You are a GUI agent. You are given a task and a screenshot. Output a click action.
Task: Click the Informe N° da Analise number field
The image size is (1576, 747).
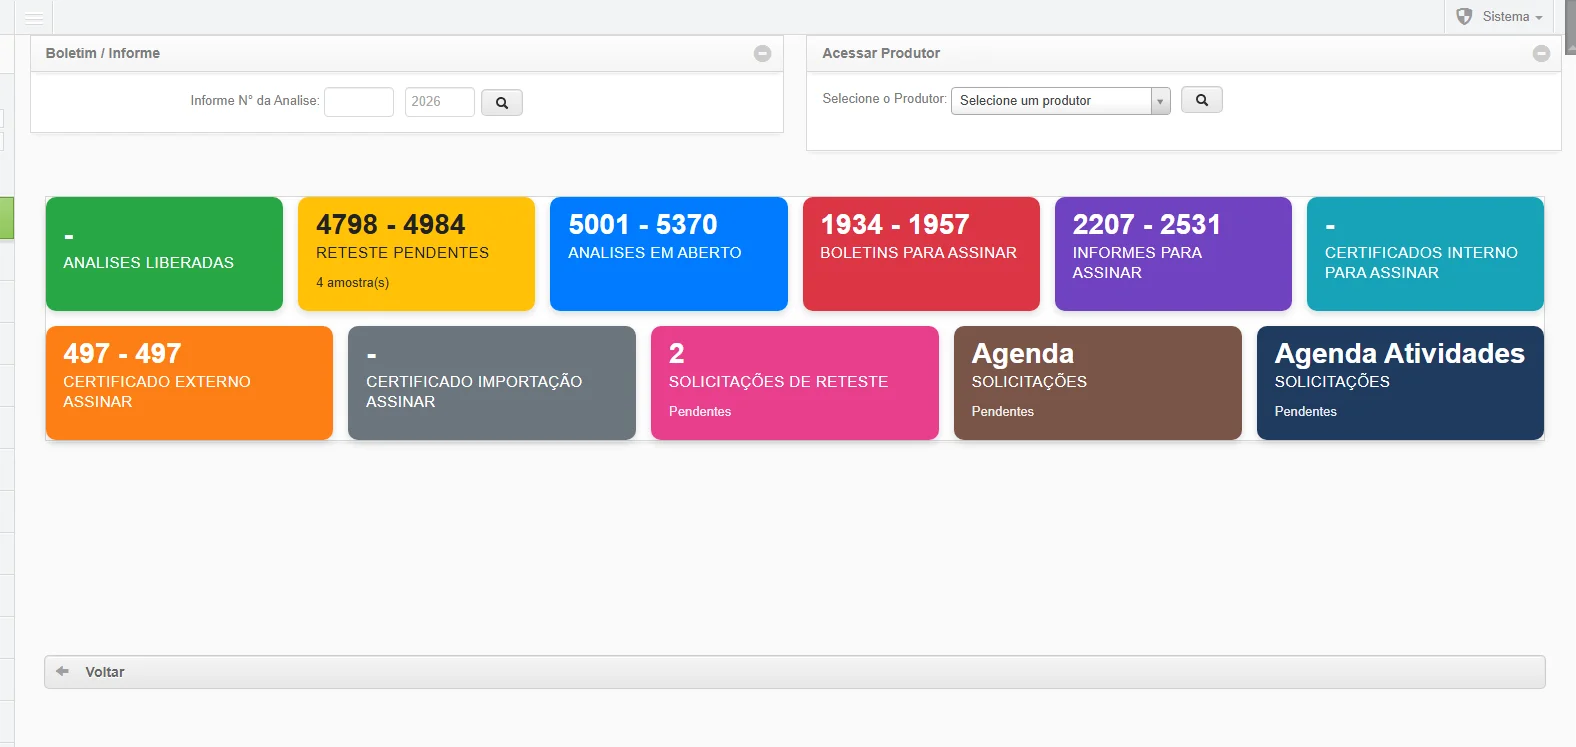(359, 102)
